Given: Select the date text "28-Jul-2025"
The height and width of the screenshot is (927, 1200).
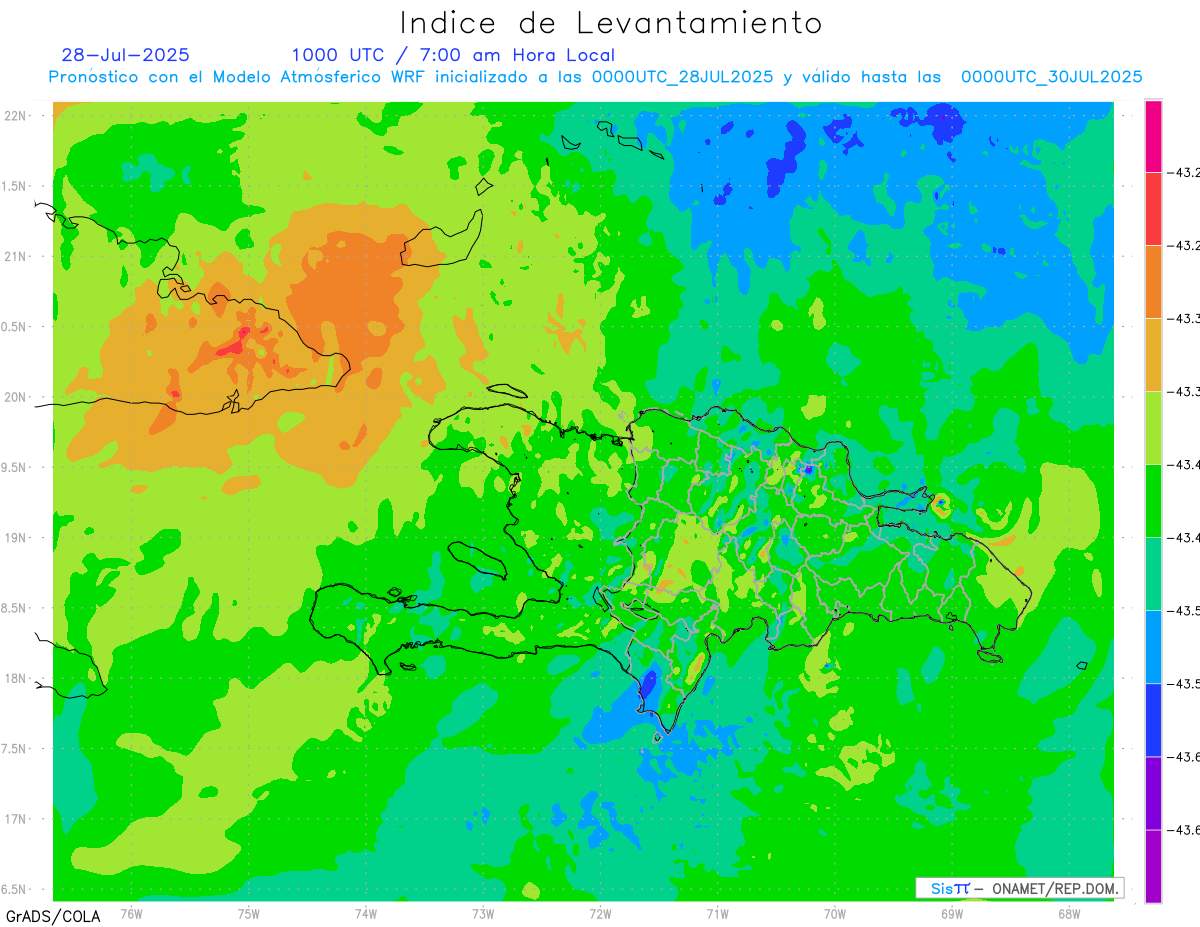Looking at the screenshot, I should [x=125, y=55].
